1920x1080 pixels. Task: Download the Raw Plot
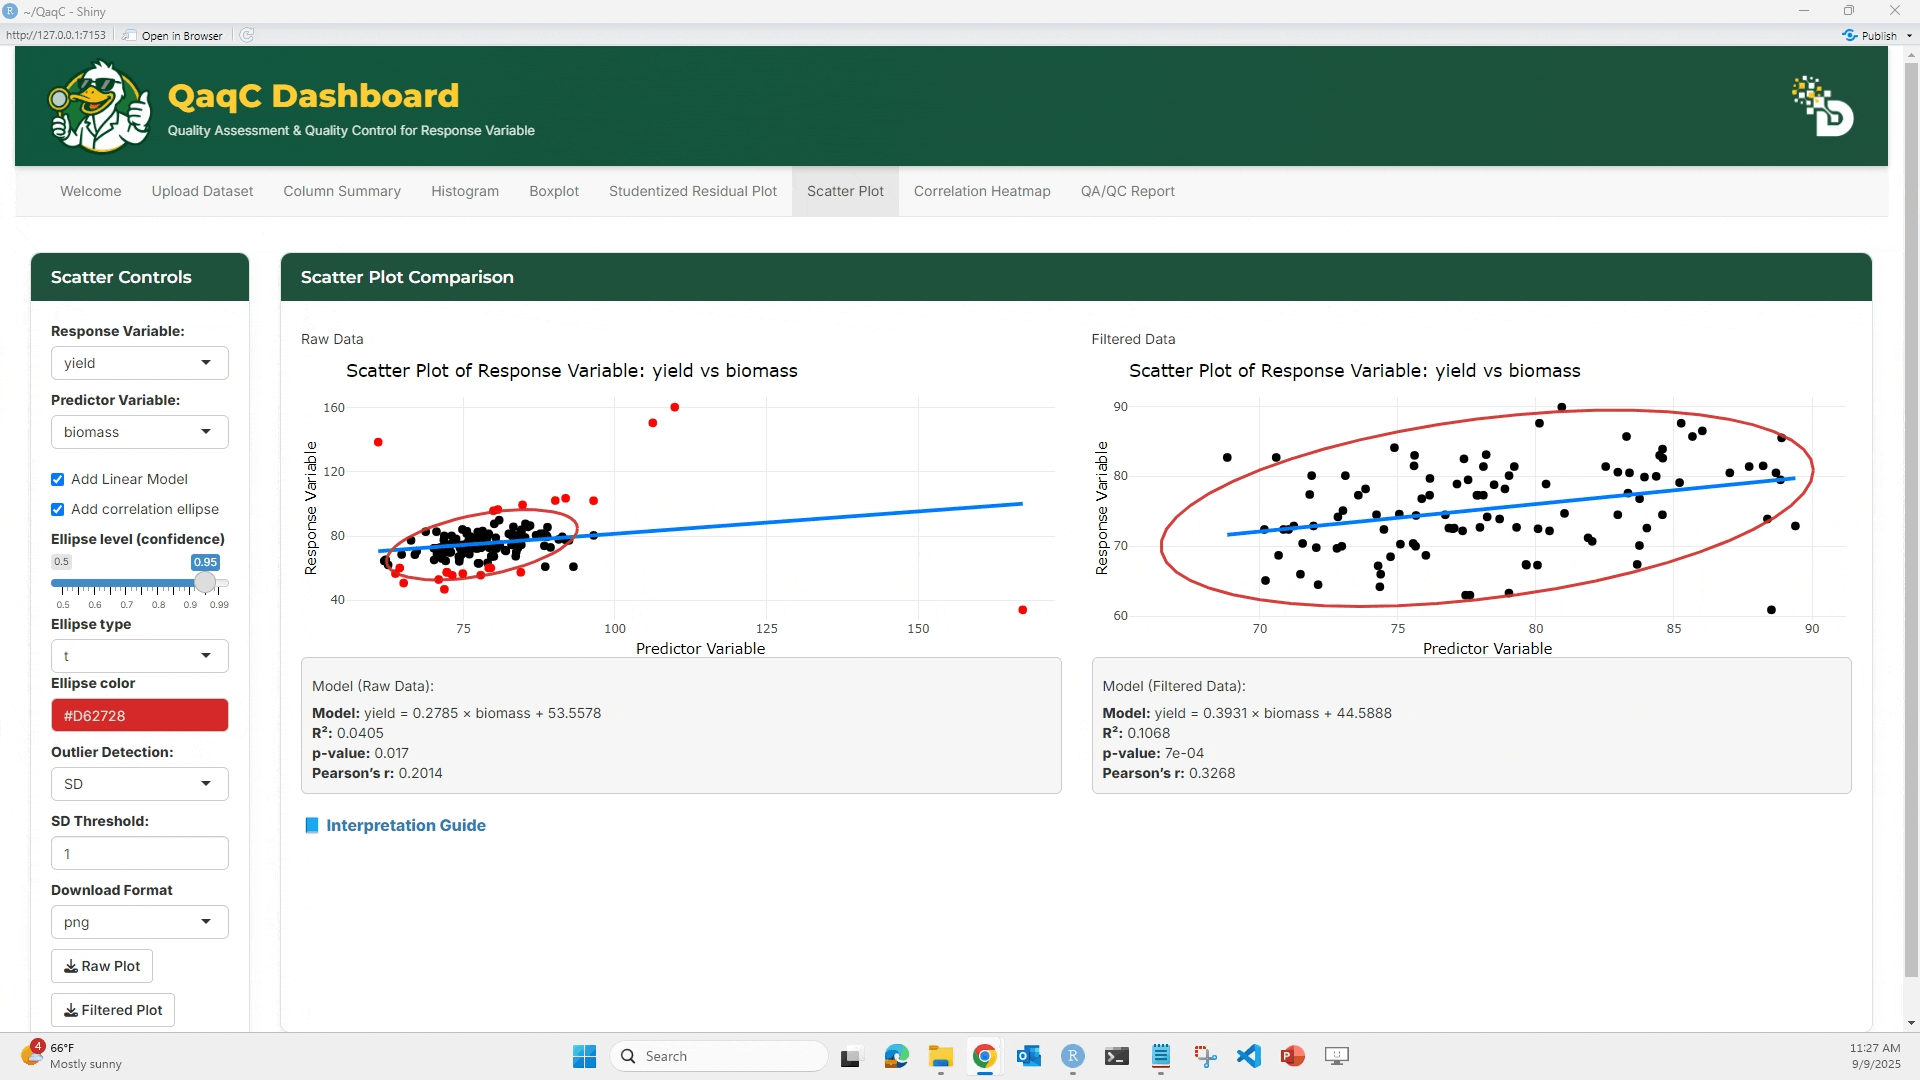102,966
